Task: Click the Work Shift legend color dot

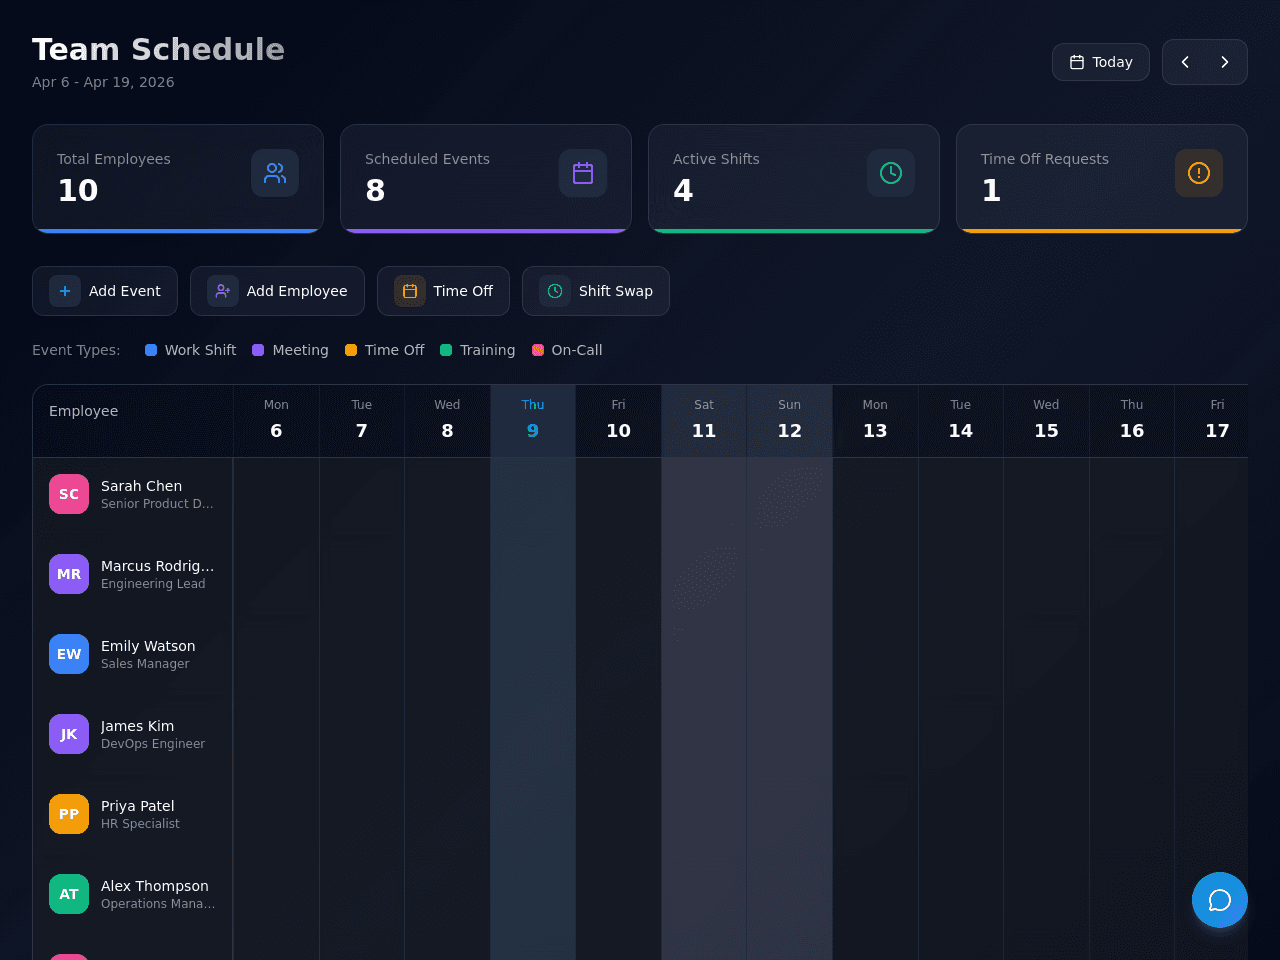Action: pos(151,350)
